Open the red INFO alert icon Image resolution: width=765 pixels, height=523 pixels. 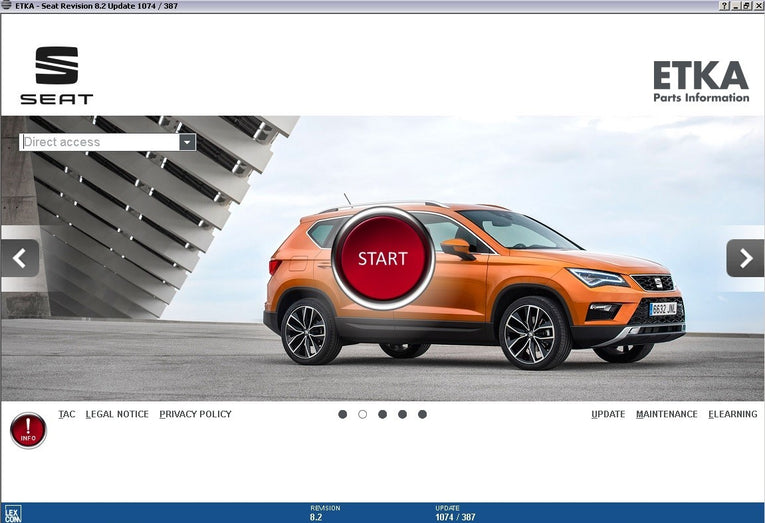tap(28, 431)
